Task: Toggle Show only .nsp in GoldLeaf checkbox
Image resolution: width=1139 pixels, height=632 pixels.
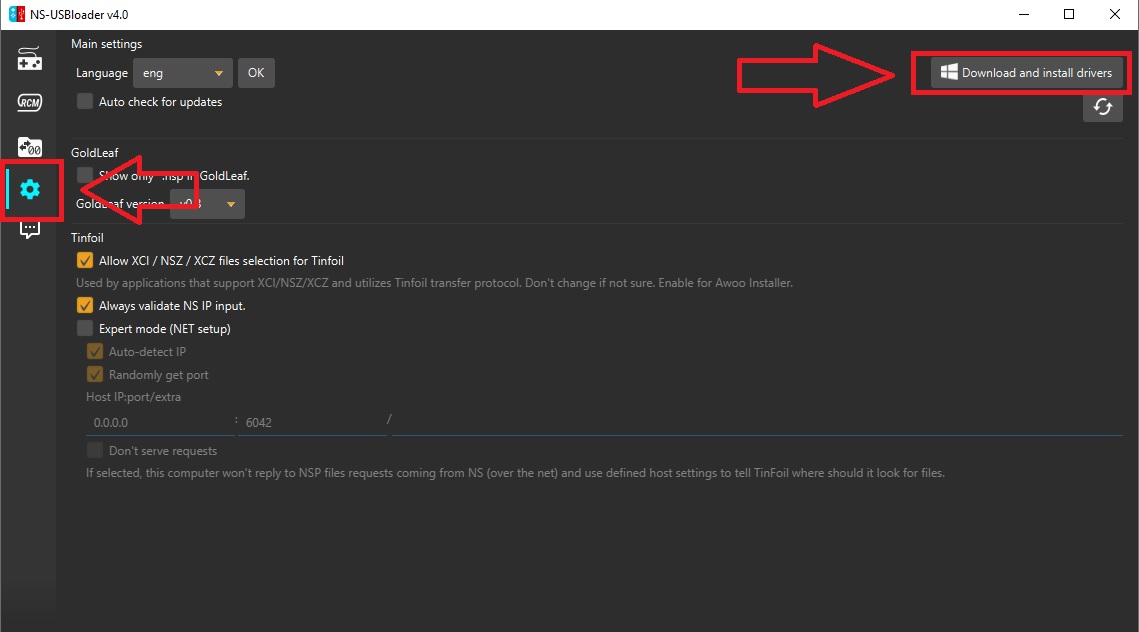Action: click(x=85, y=175)
